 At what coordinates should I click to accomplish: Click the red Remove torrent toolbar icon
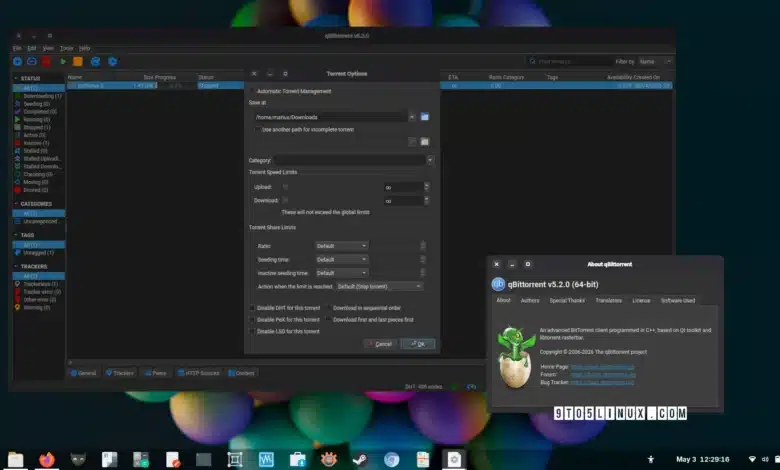[46, 61]
